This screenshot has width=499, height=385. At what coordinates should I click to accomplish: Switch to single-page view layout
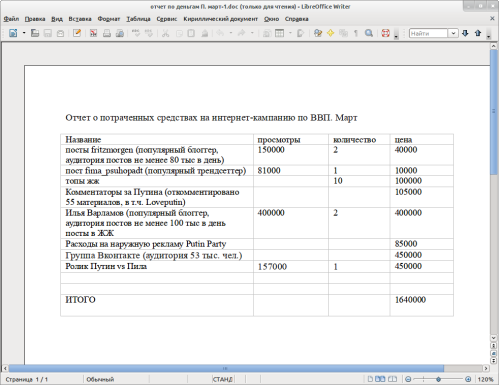[370, 379]
